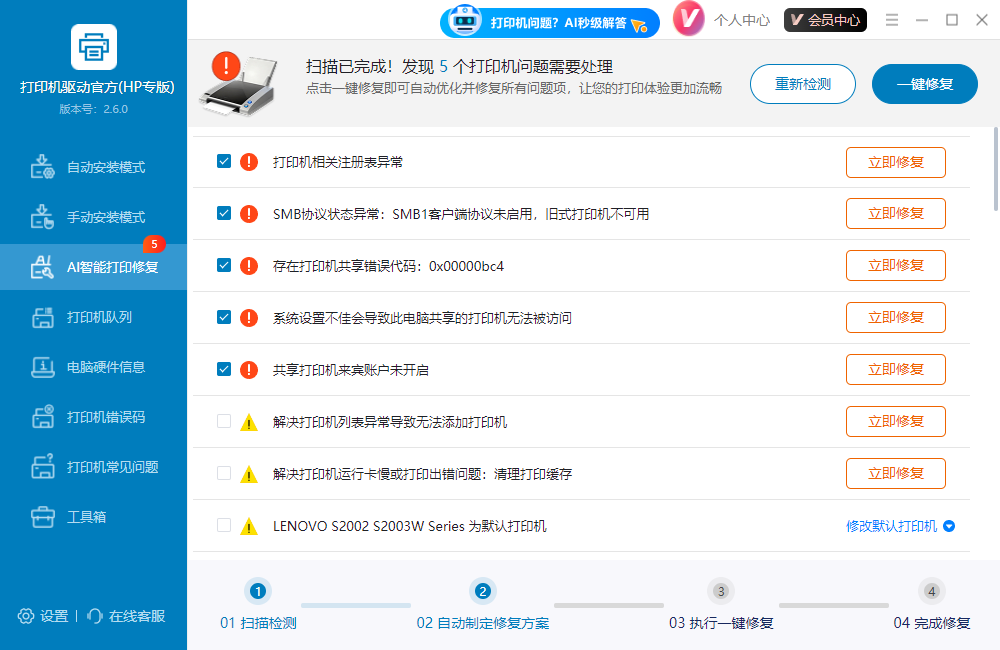Click the 电脑硬件信息 monitor icon
The image size is (1000, 650).
pos(42,367)
